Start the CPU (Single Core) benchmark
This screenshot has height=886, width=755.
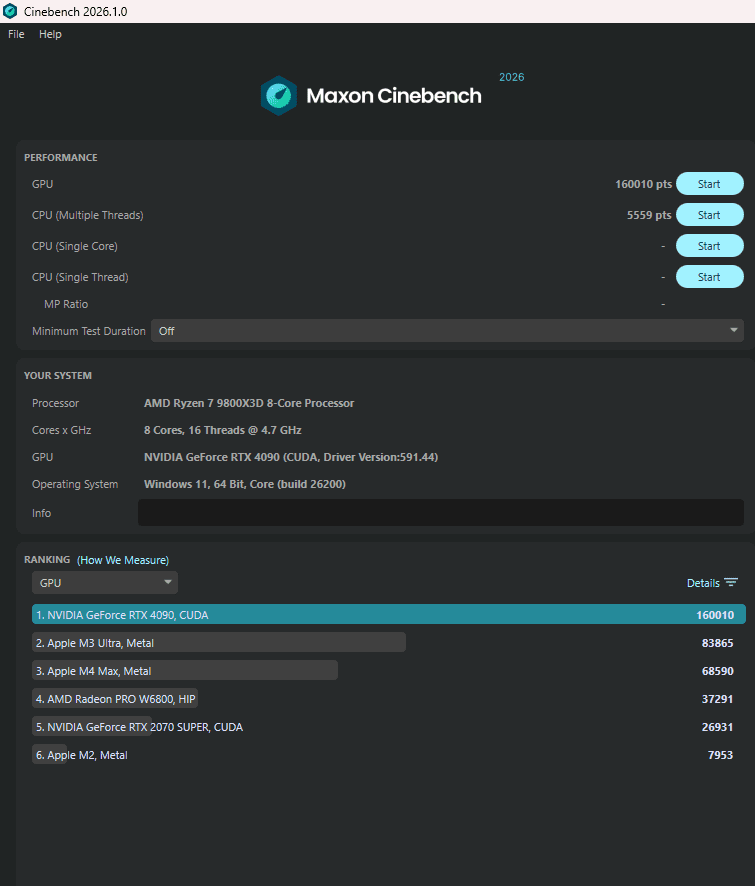point(710,246)
